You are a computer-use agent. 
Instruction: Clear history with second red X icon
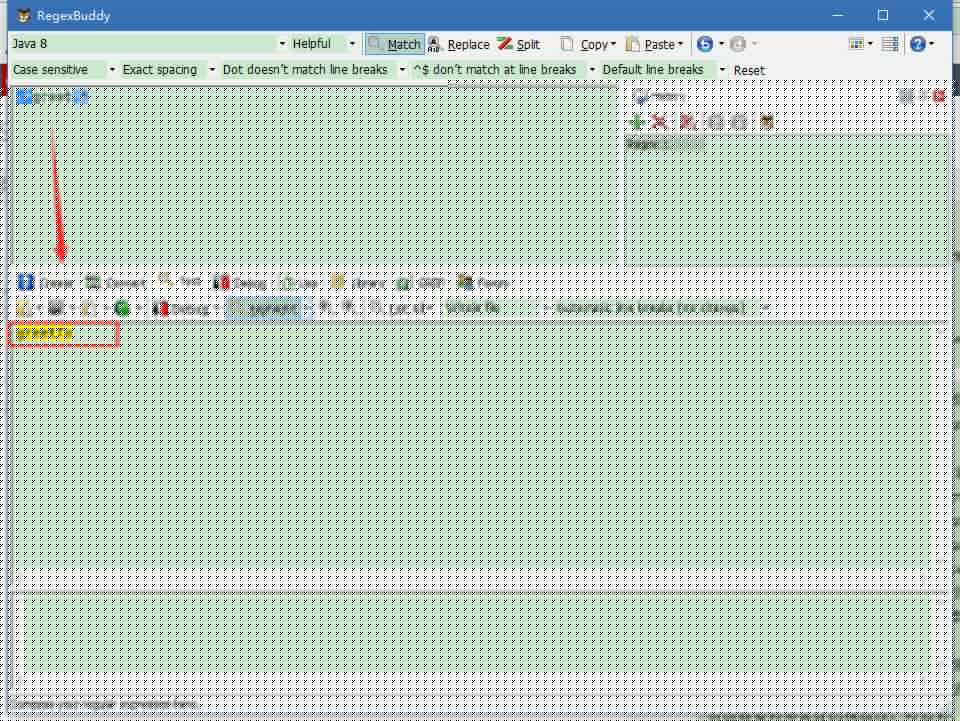(x=688, y=122)
